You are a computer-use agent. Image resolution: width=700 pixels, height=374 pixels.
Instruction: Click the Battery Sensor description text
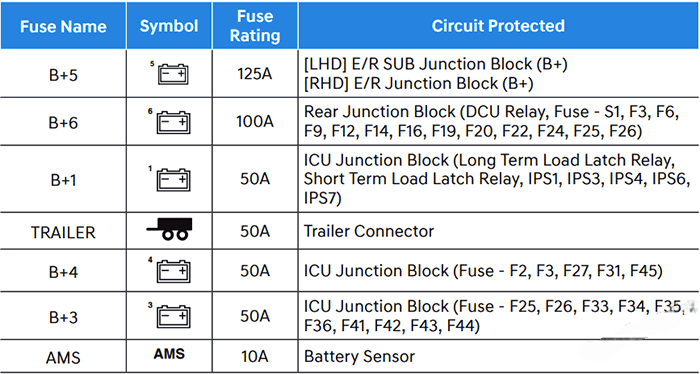click(359, 356)
